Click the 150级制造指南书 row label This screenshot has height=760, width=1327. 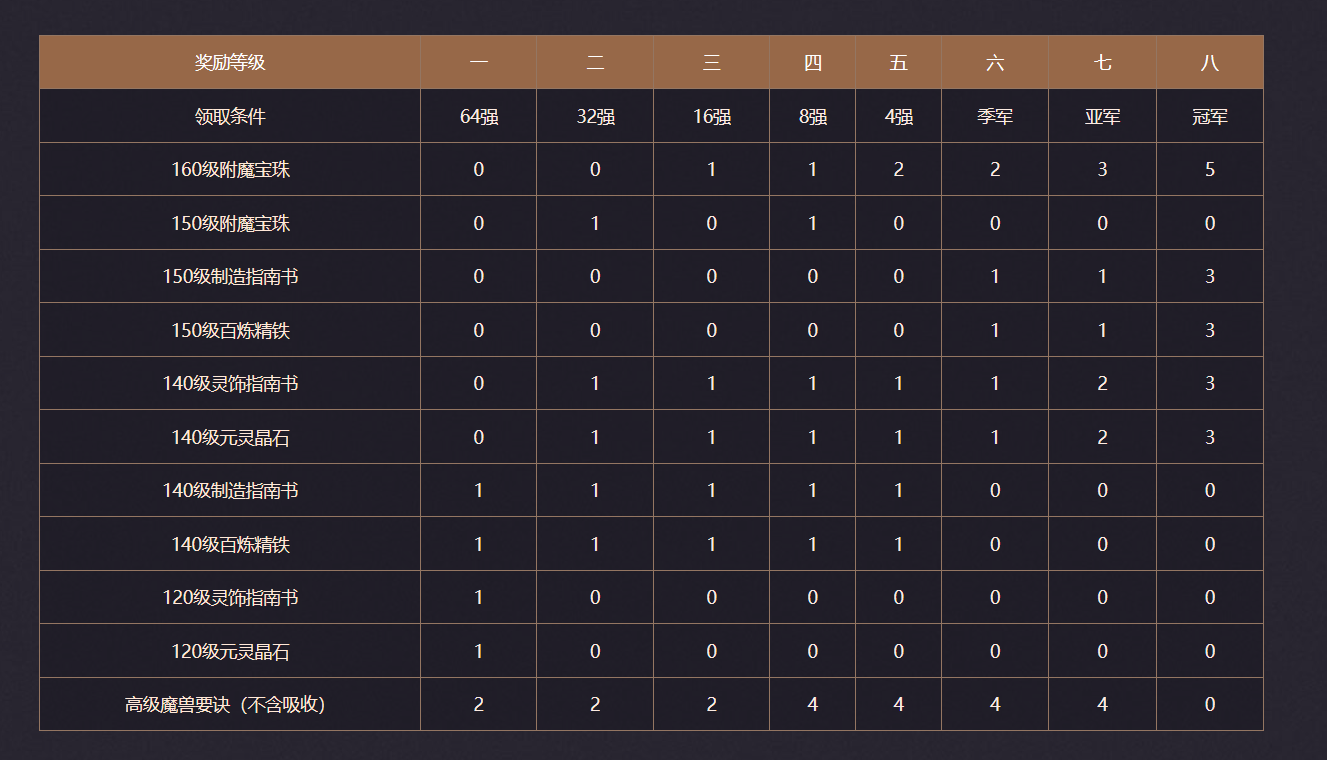[x=230, y=277]
